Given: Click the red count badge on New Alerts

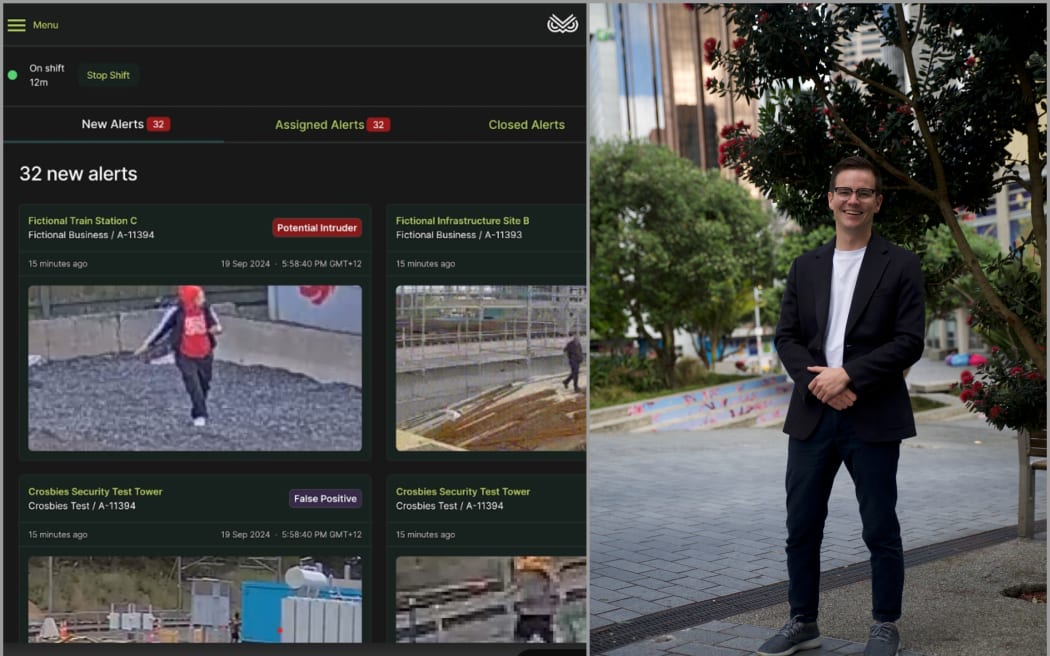Looking at the screenshot, I should (158, 124).
